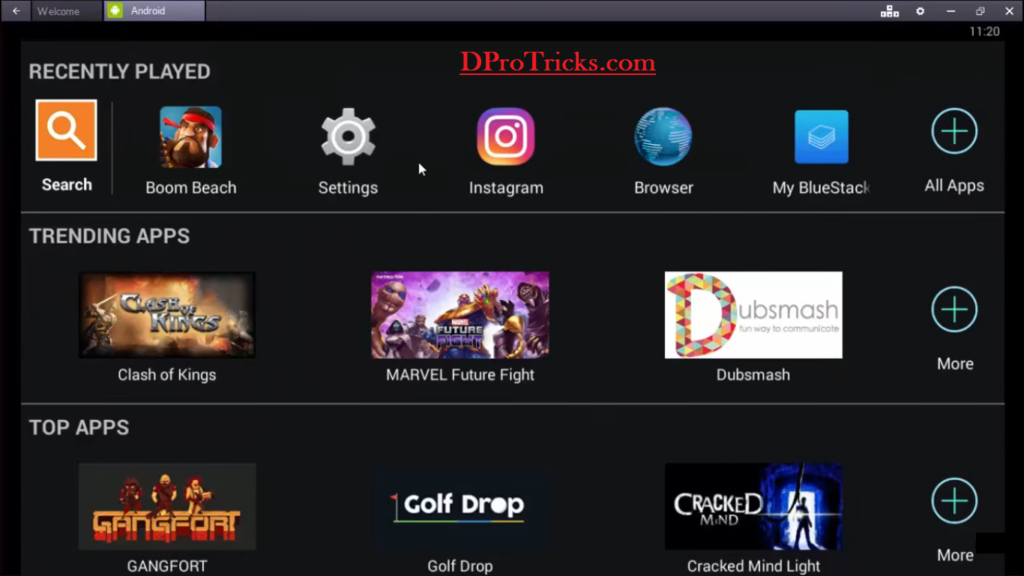Click the GANGFORT caption text

click(x=167, y=566)
